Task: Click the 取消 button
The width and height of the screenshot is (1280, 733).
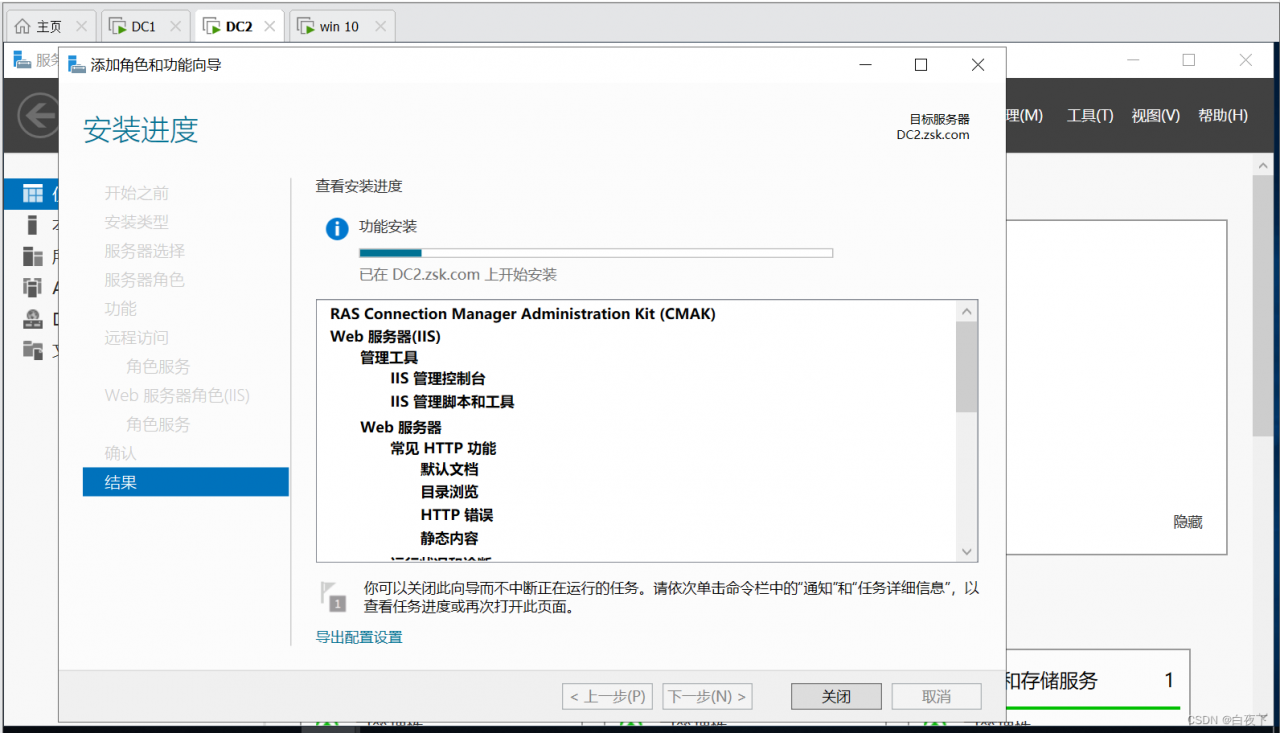Action: (x=935, y=696)
